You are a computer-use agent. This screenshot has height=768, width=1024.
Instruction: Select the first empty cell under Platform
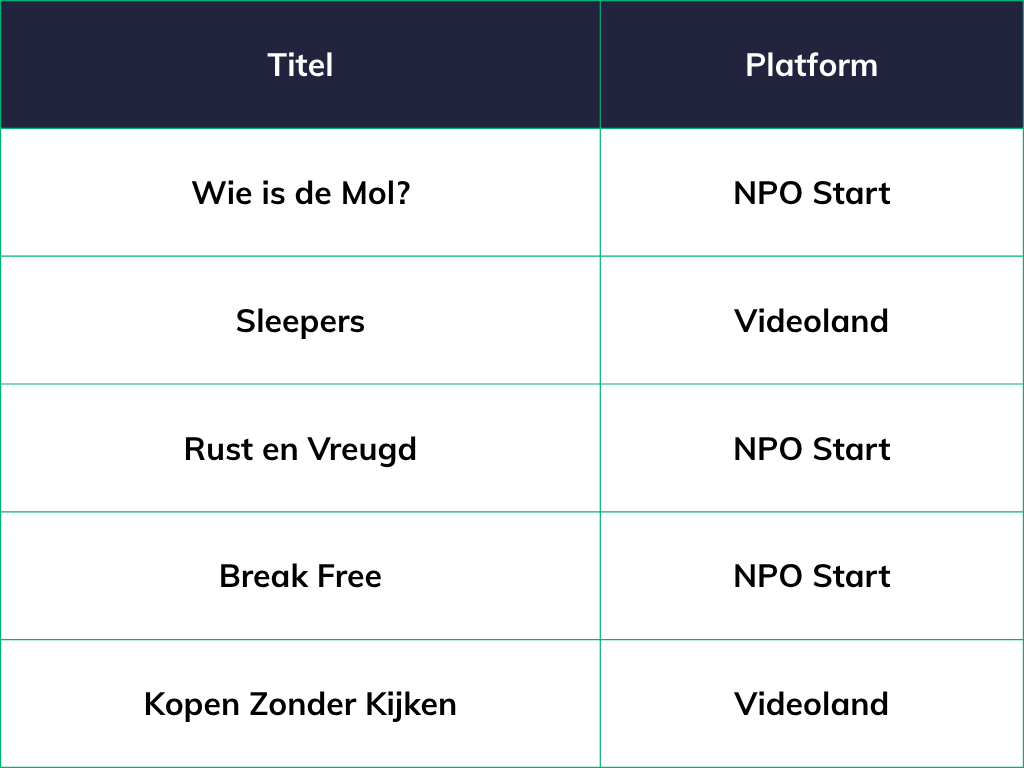pos(811,192)
